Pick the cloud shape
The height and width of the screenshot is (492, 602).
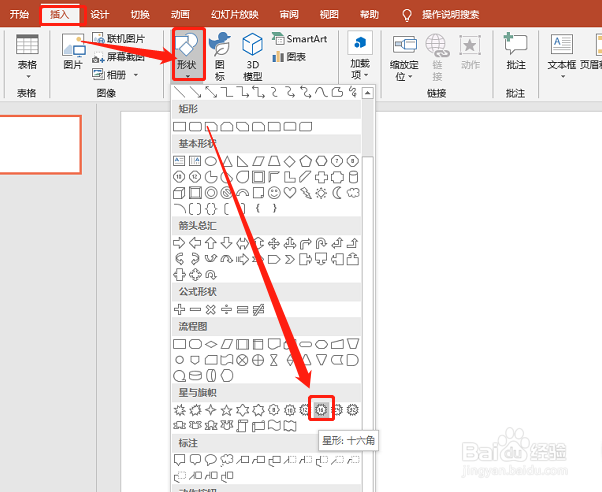353,192
